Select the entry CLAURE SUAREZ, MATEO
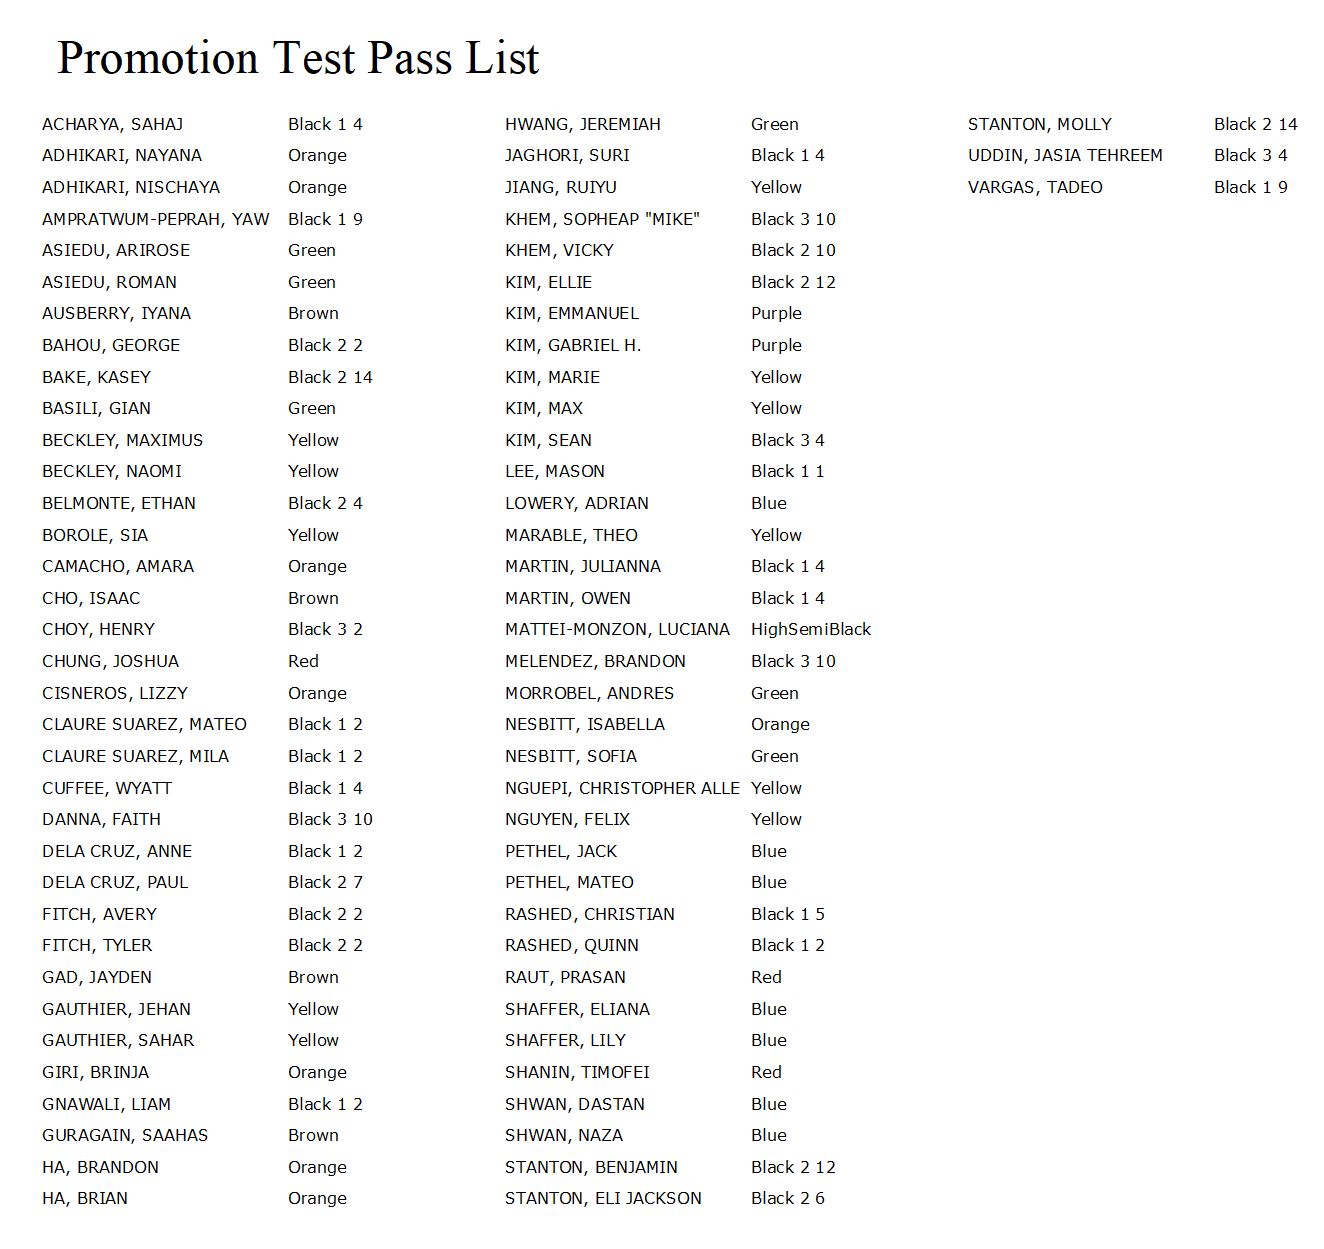Screen dimensions: 1324x1249 (x=144, y=724)
